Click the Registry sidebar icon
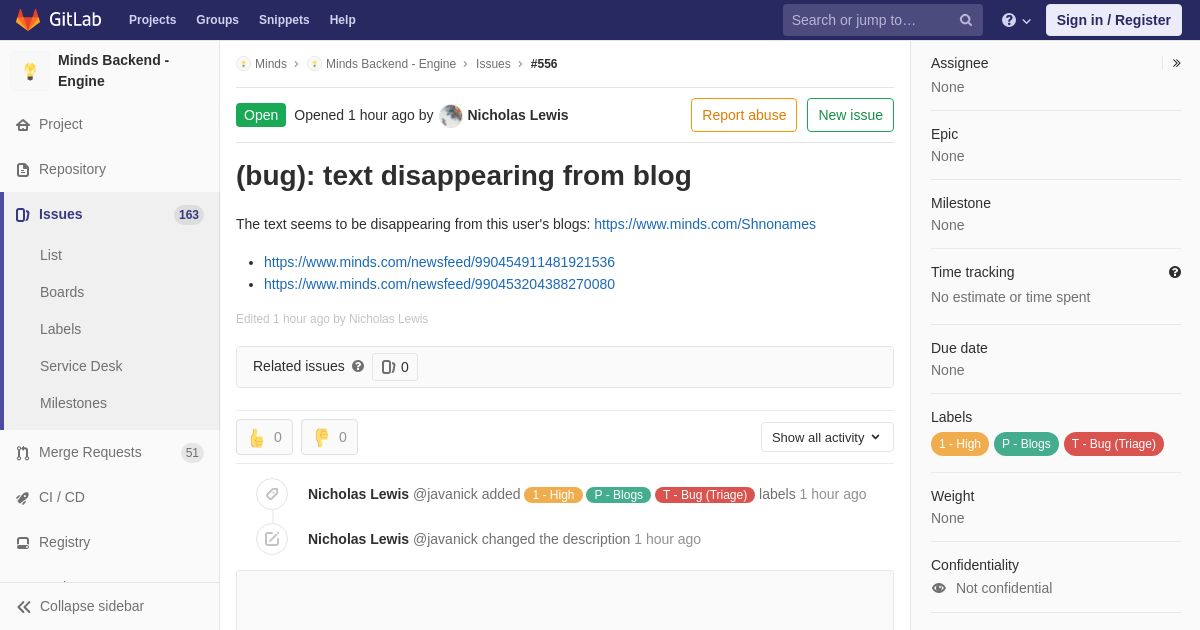This screenshot has height=630, width=1200. (23, 543)
